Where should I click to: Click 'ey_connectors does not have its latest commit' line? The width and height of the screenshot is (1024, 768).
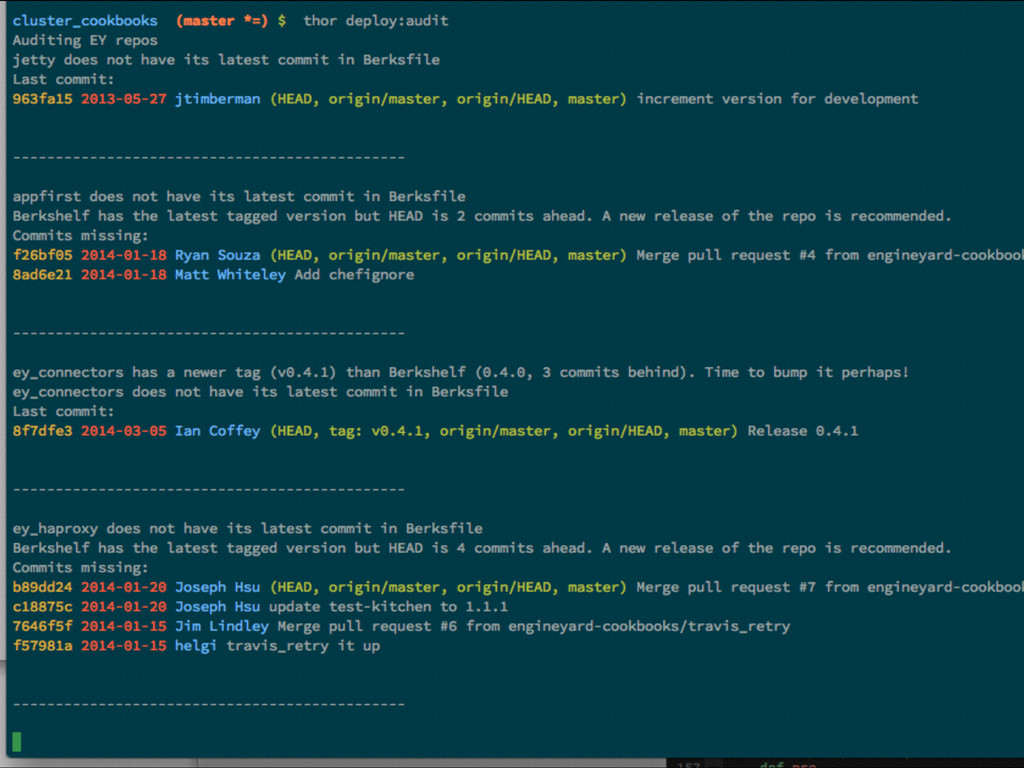click(x=260, y=392)
